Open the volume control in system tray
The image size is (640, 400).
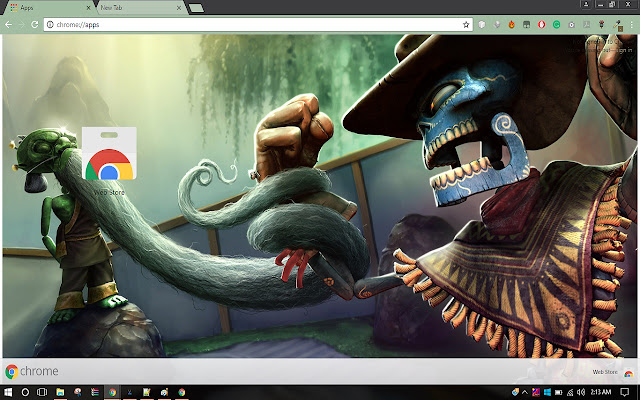[581, 393]
